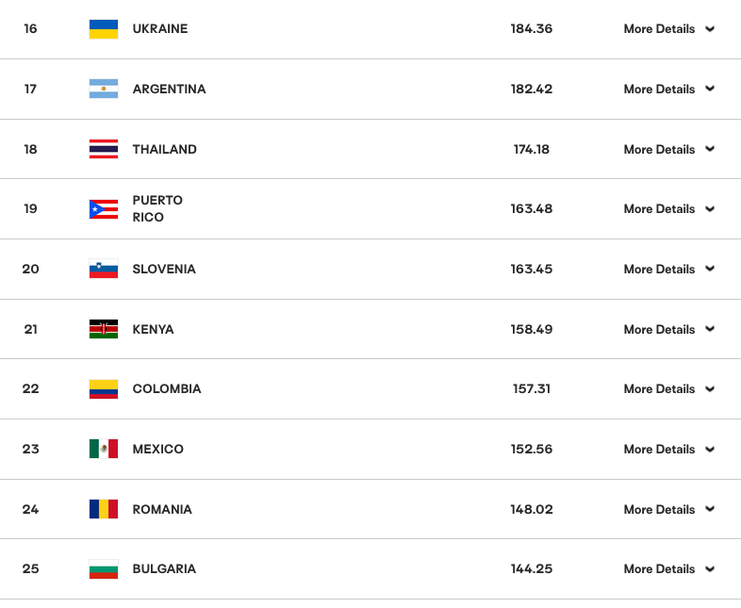Expand More Details chevron for Ukraine
This screenshot has height=608, width=741.
pyautogui.click(x=710, y=29)
